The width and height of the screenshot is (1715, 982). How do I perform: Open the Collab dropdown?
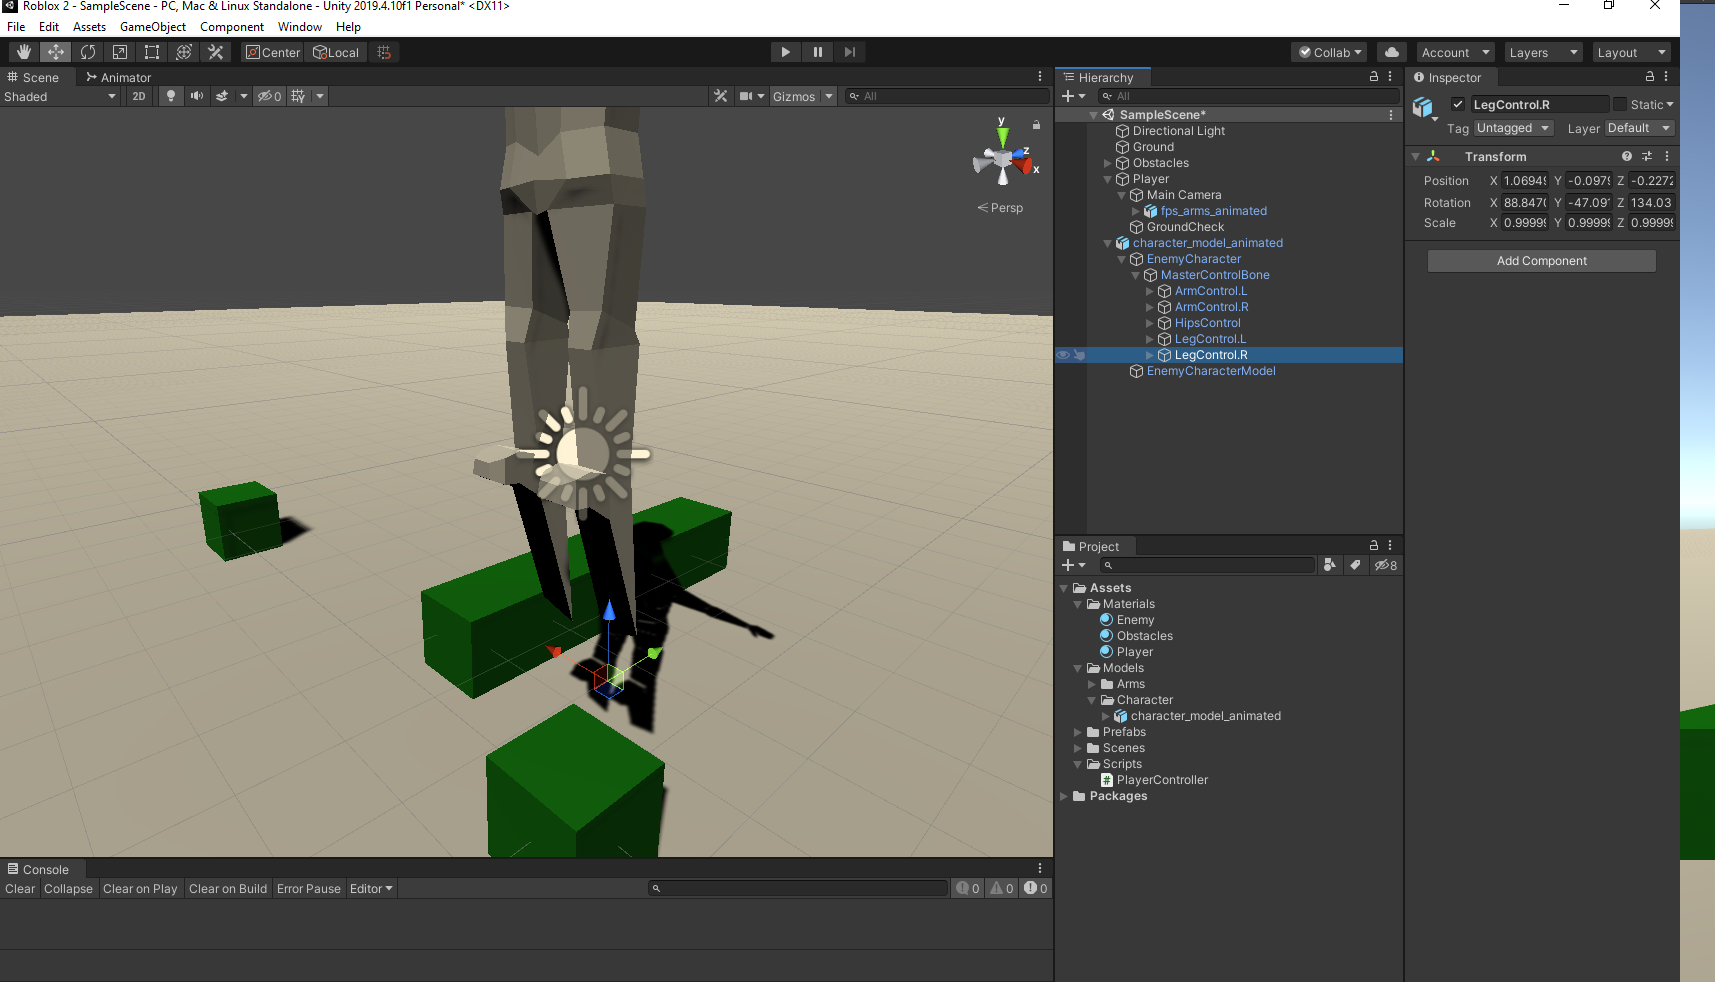(x=1330, y=52)
